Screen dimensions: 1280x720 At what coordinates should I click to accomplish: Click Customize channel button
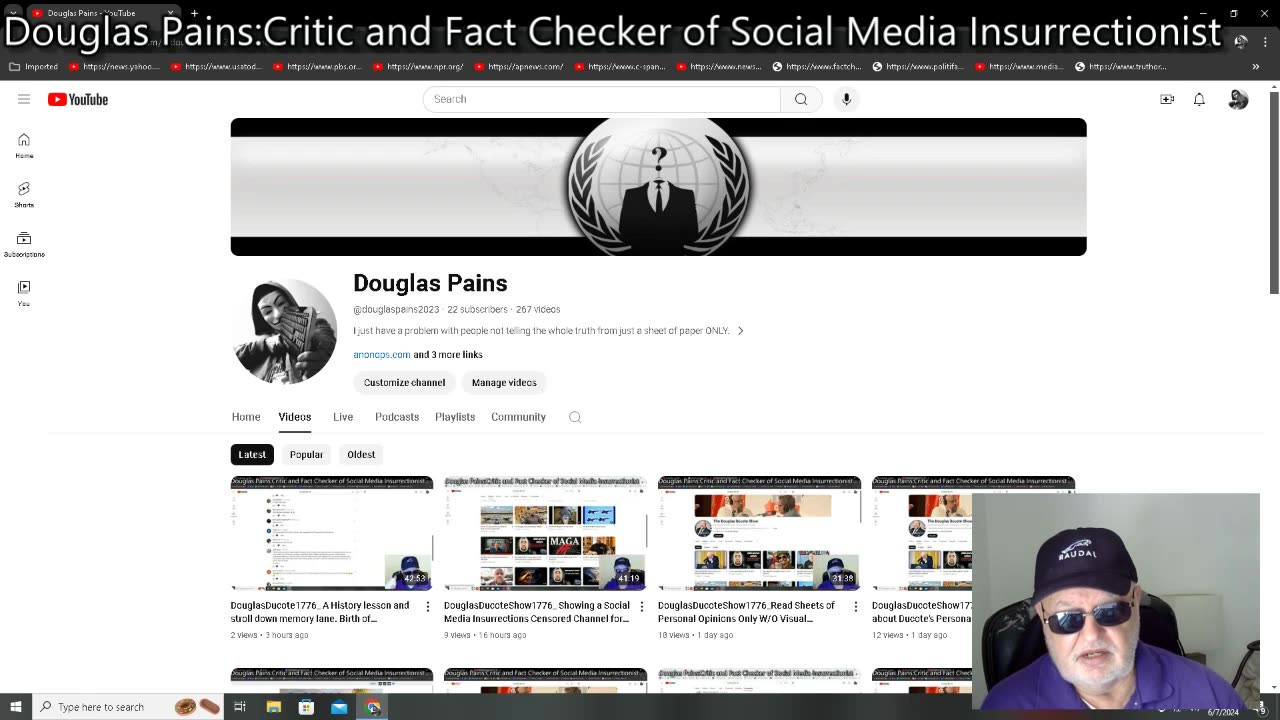(x=404, y=383)
